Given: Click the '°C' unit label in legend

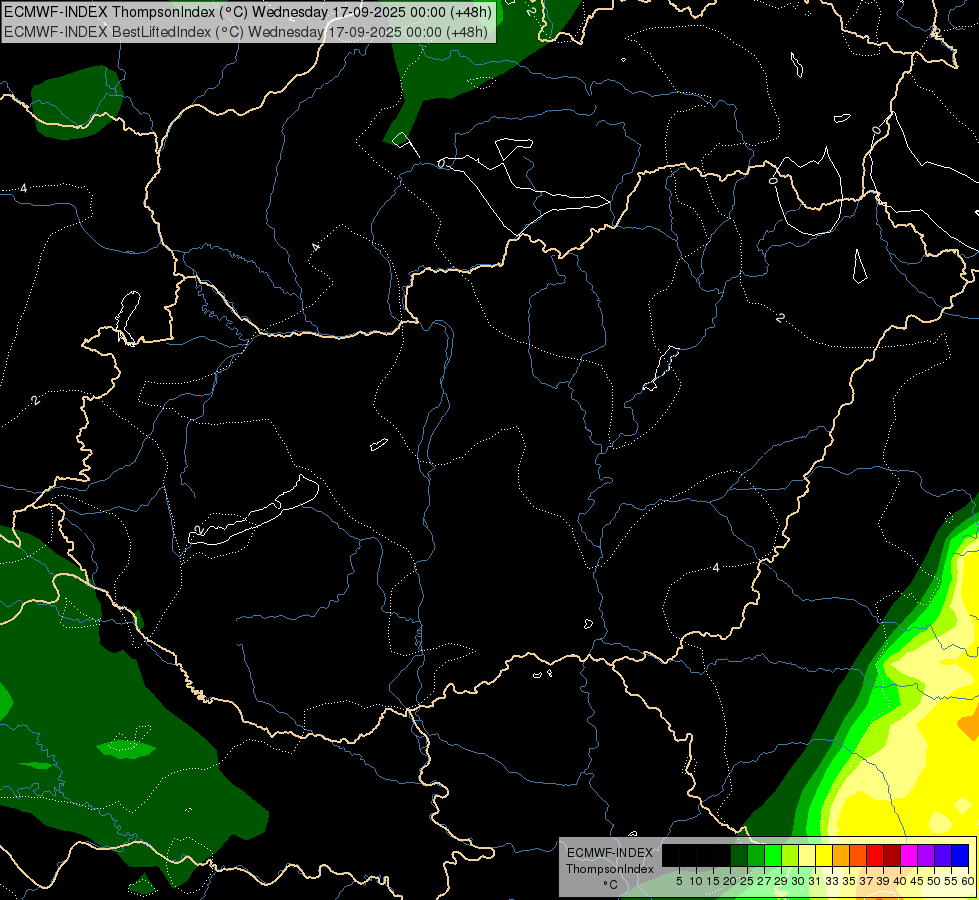Looking at the screenshot, I should 610,885.
